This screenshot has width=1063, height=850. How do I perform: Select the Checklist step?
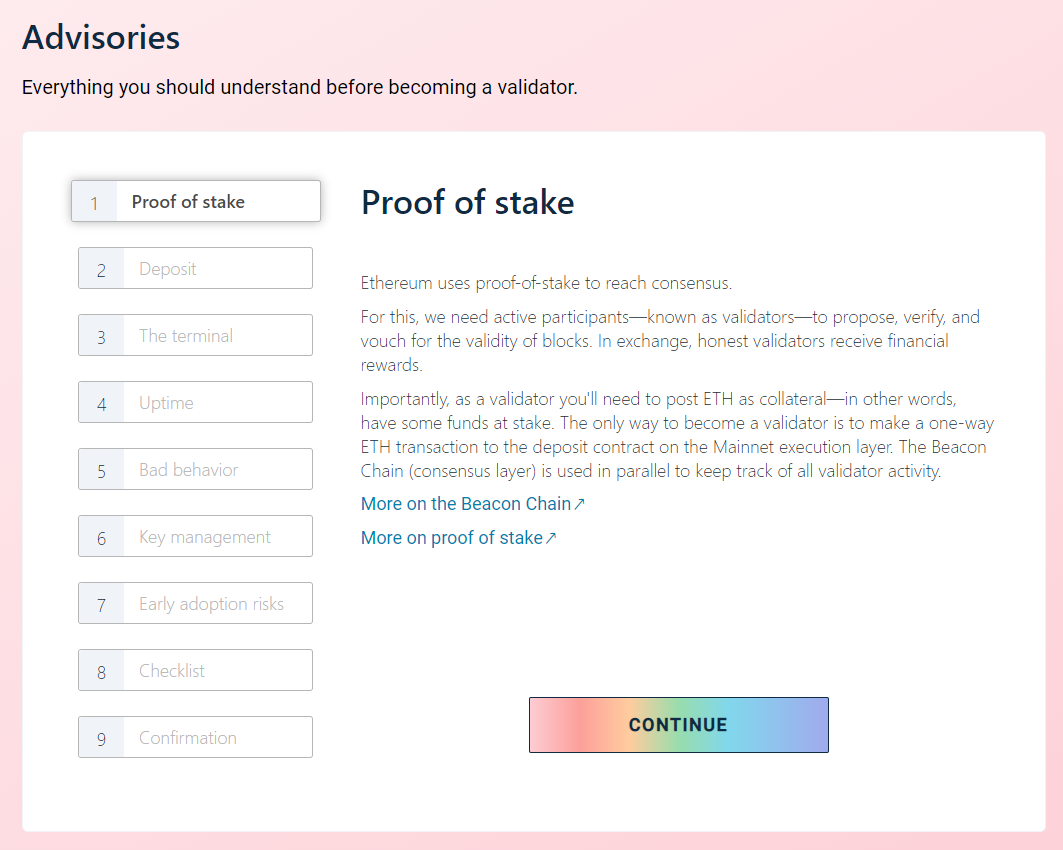(x=196, y=671)
